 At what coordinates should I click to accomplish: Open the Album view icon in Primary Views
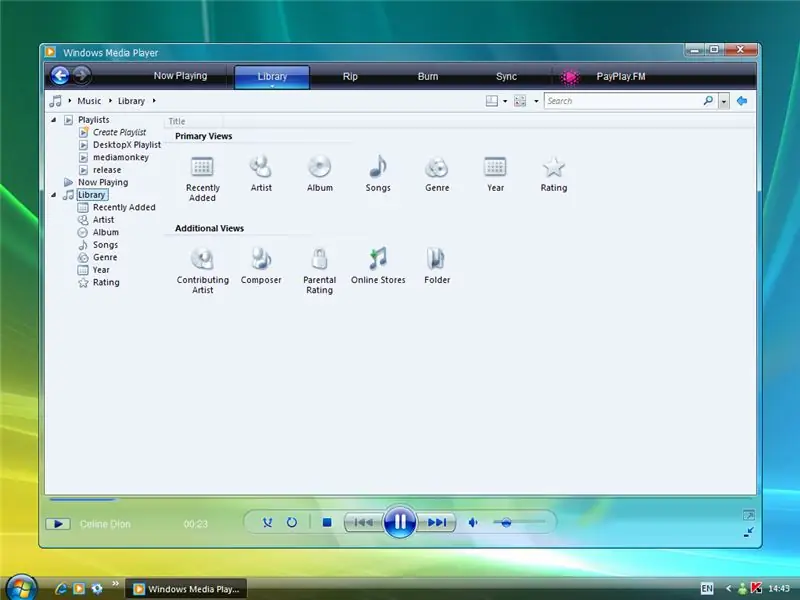pos(319,166)
